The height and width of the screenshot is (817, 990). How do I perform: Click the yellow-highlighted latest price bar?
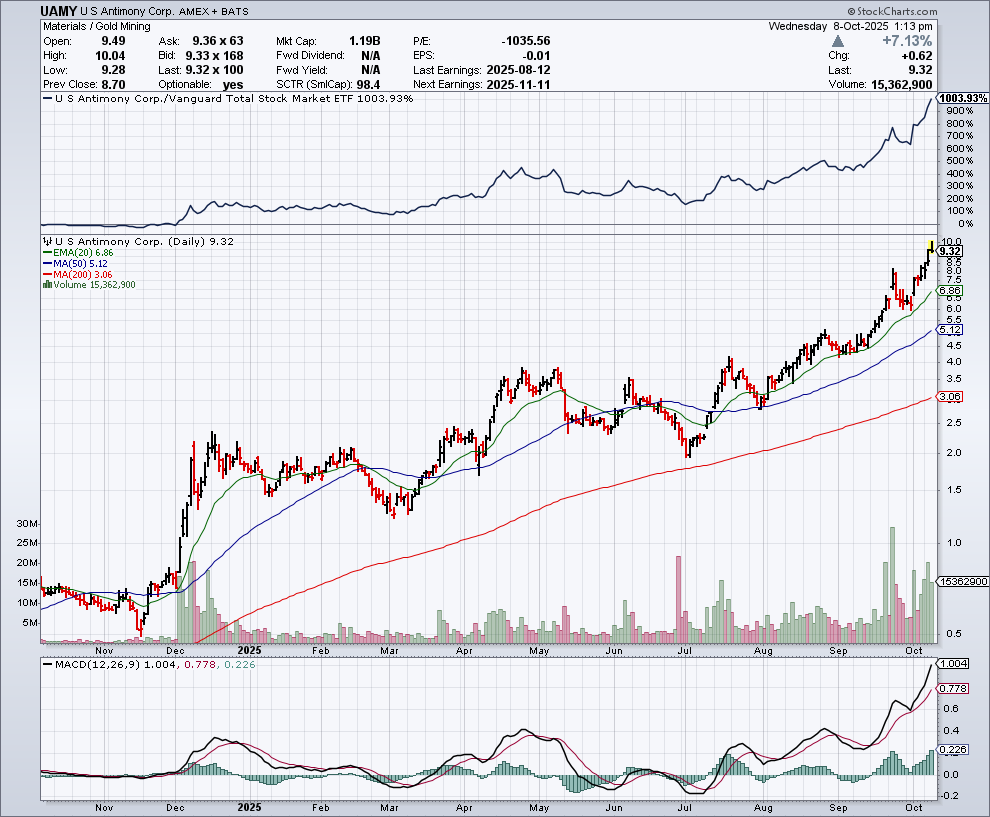[930, 247]
